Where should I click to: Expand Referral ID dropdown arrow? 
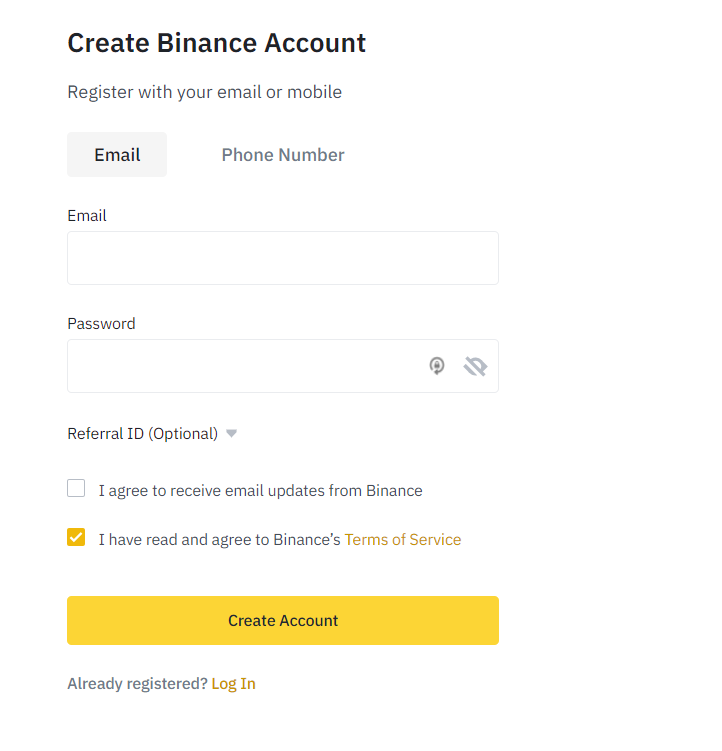click(x=231, y=434)
